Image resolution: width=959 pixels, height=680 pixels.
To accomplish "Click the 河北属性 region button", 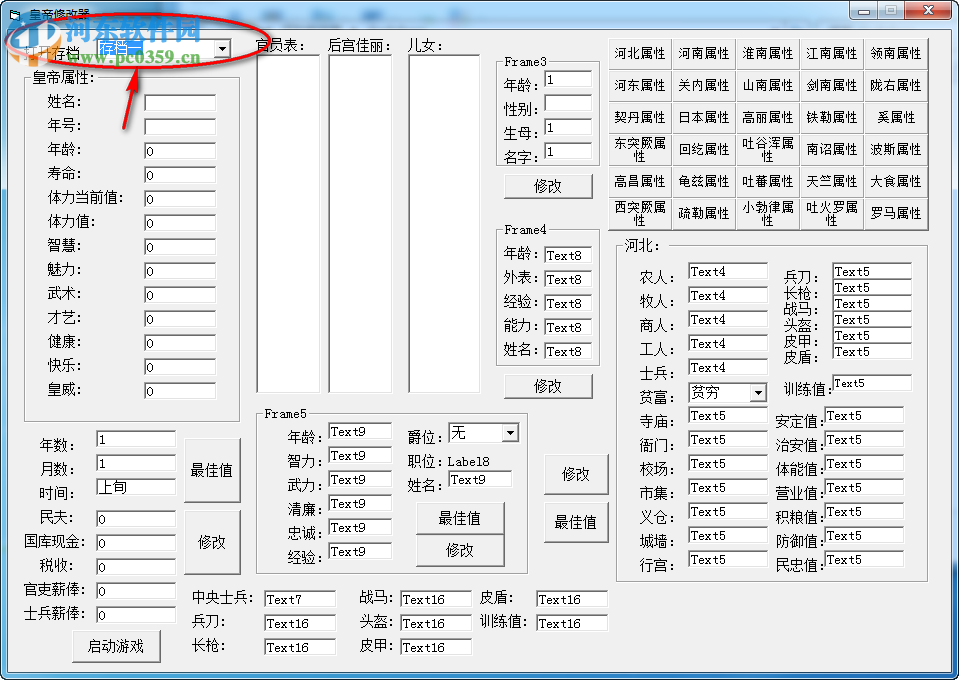I will point(639,53).
